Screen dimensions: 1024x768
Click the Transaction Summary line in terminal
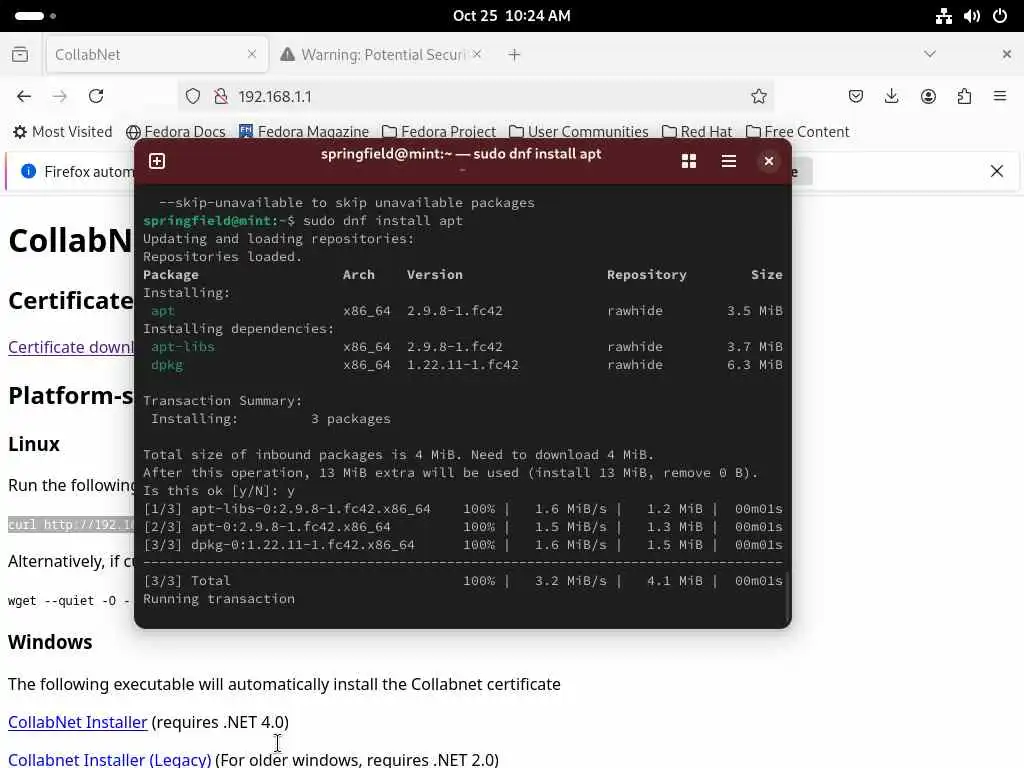223,401
